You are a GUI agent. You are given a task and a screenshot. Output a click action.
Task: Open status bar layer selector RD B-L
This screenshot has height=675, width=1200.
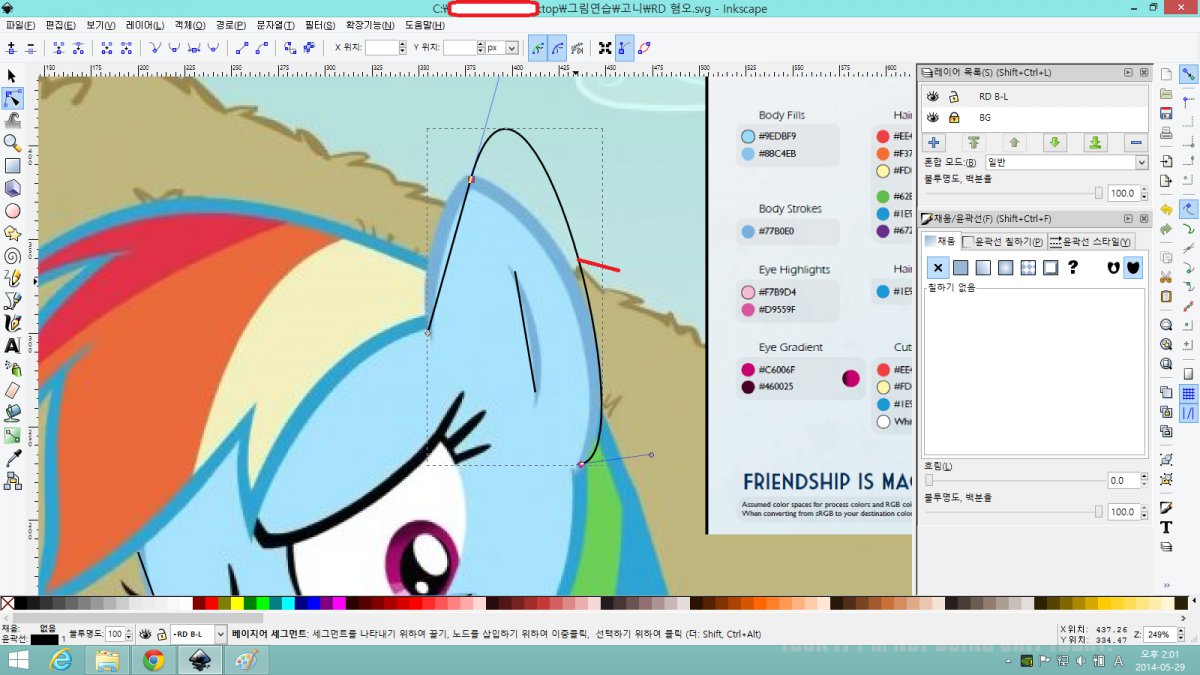(200, 634)
